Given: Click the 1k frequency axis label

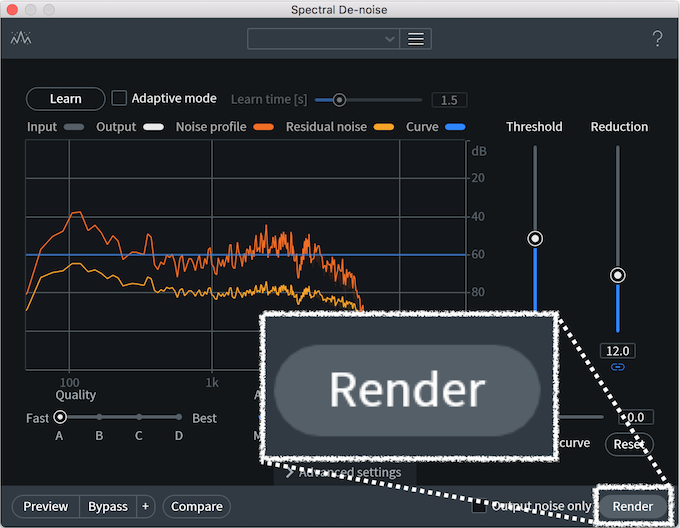Looking at the screenshot, I should 212,382.
